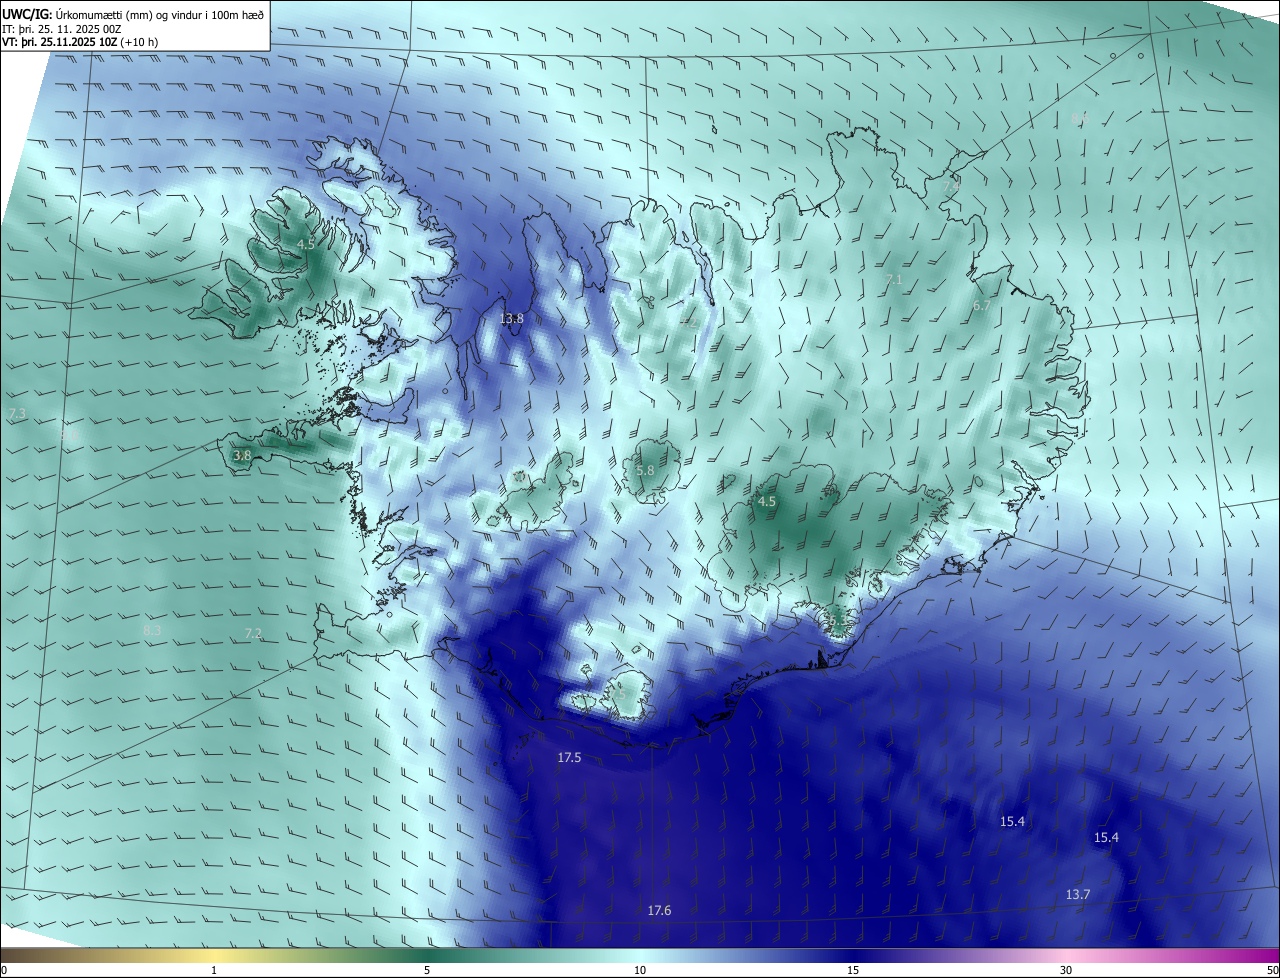Screen dimensions: 1280x978
Task: Click the 13.7 value in the southeast sea
Action: pos(1077,894)
